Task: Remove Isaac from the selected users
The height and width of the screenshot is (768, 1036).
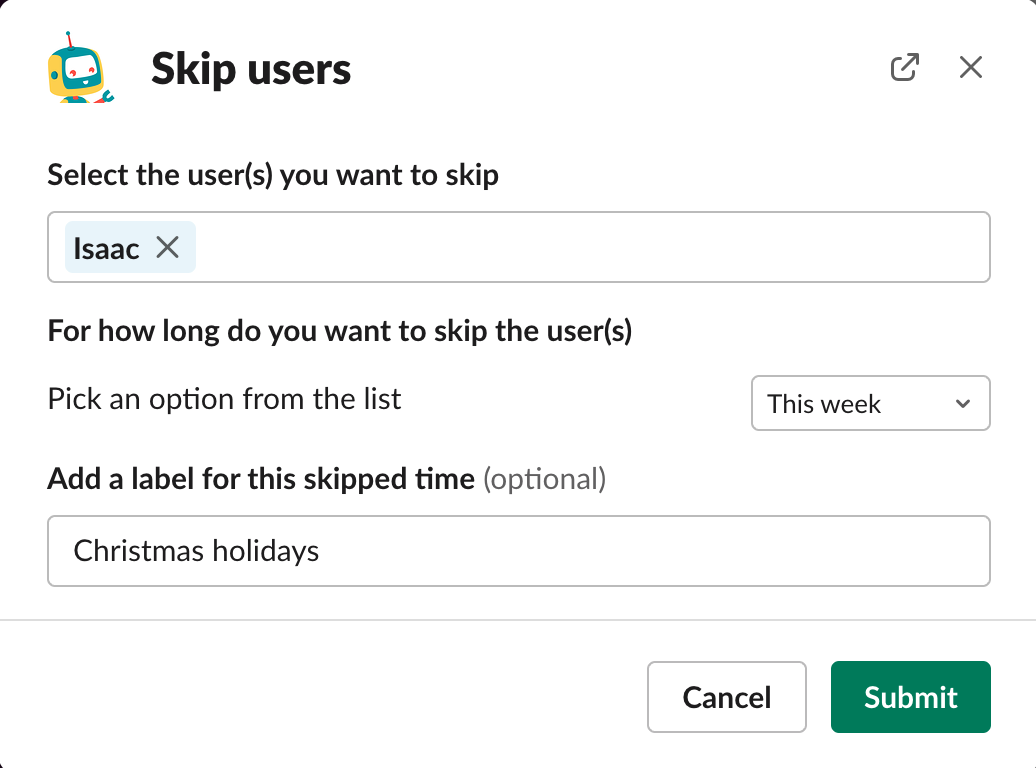Action: 168,248
